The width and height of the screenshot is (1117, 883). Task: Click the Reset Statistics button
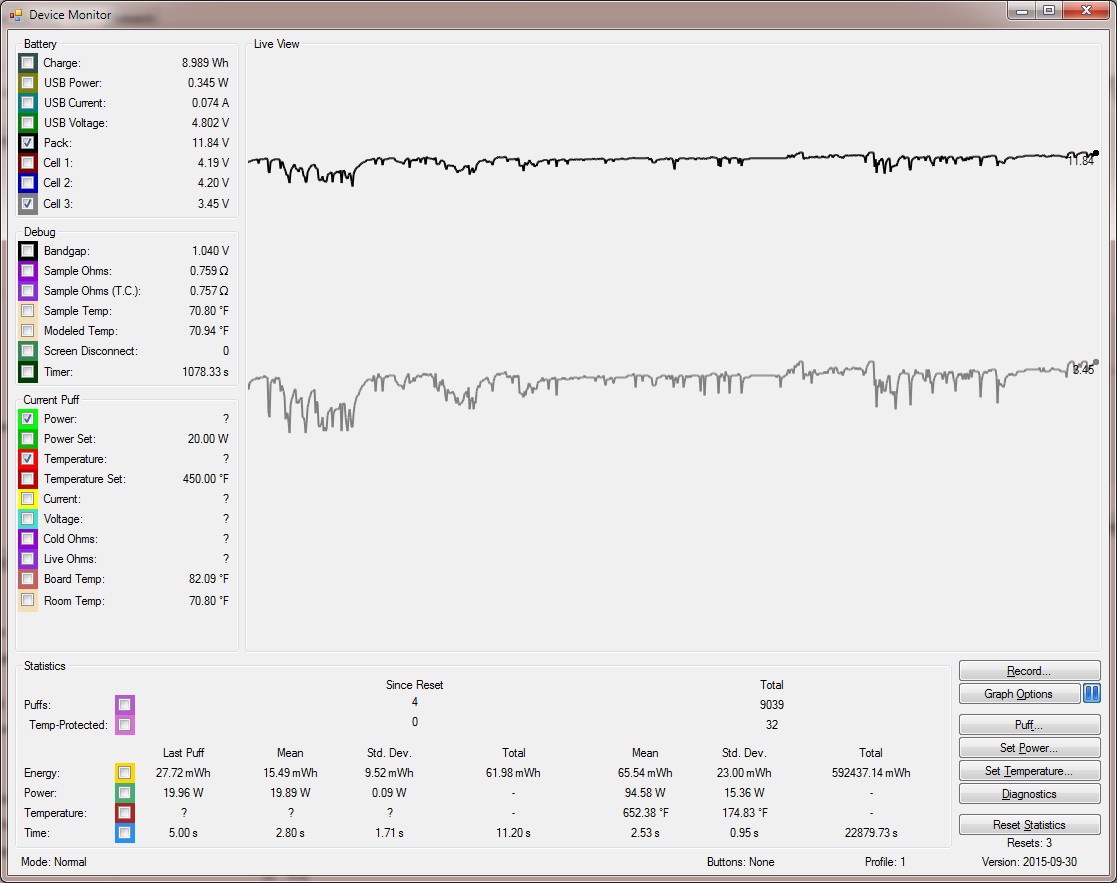click(x=1029, y=825)
